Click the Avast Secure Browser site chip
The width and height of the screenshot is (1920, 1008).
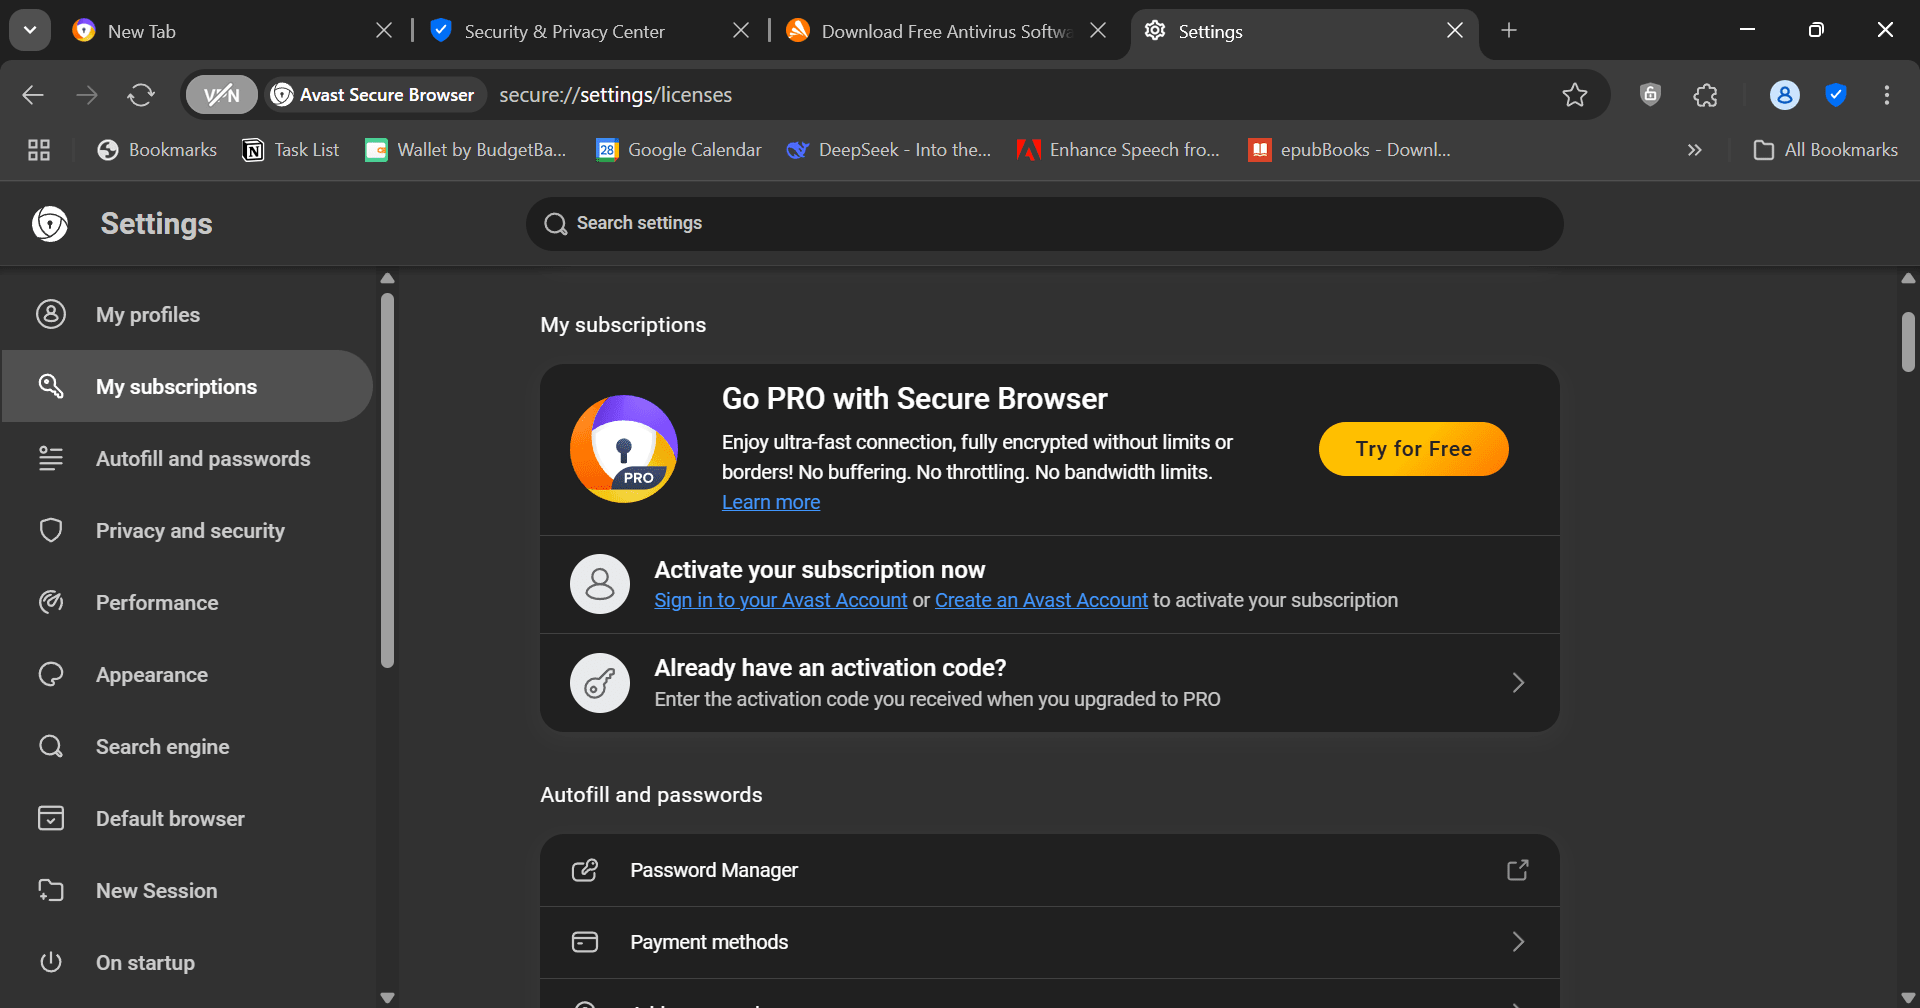[375, 95]
